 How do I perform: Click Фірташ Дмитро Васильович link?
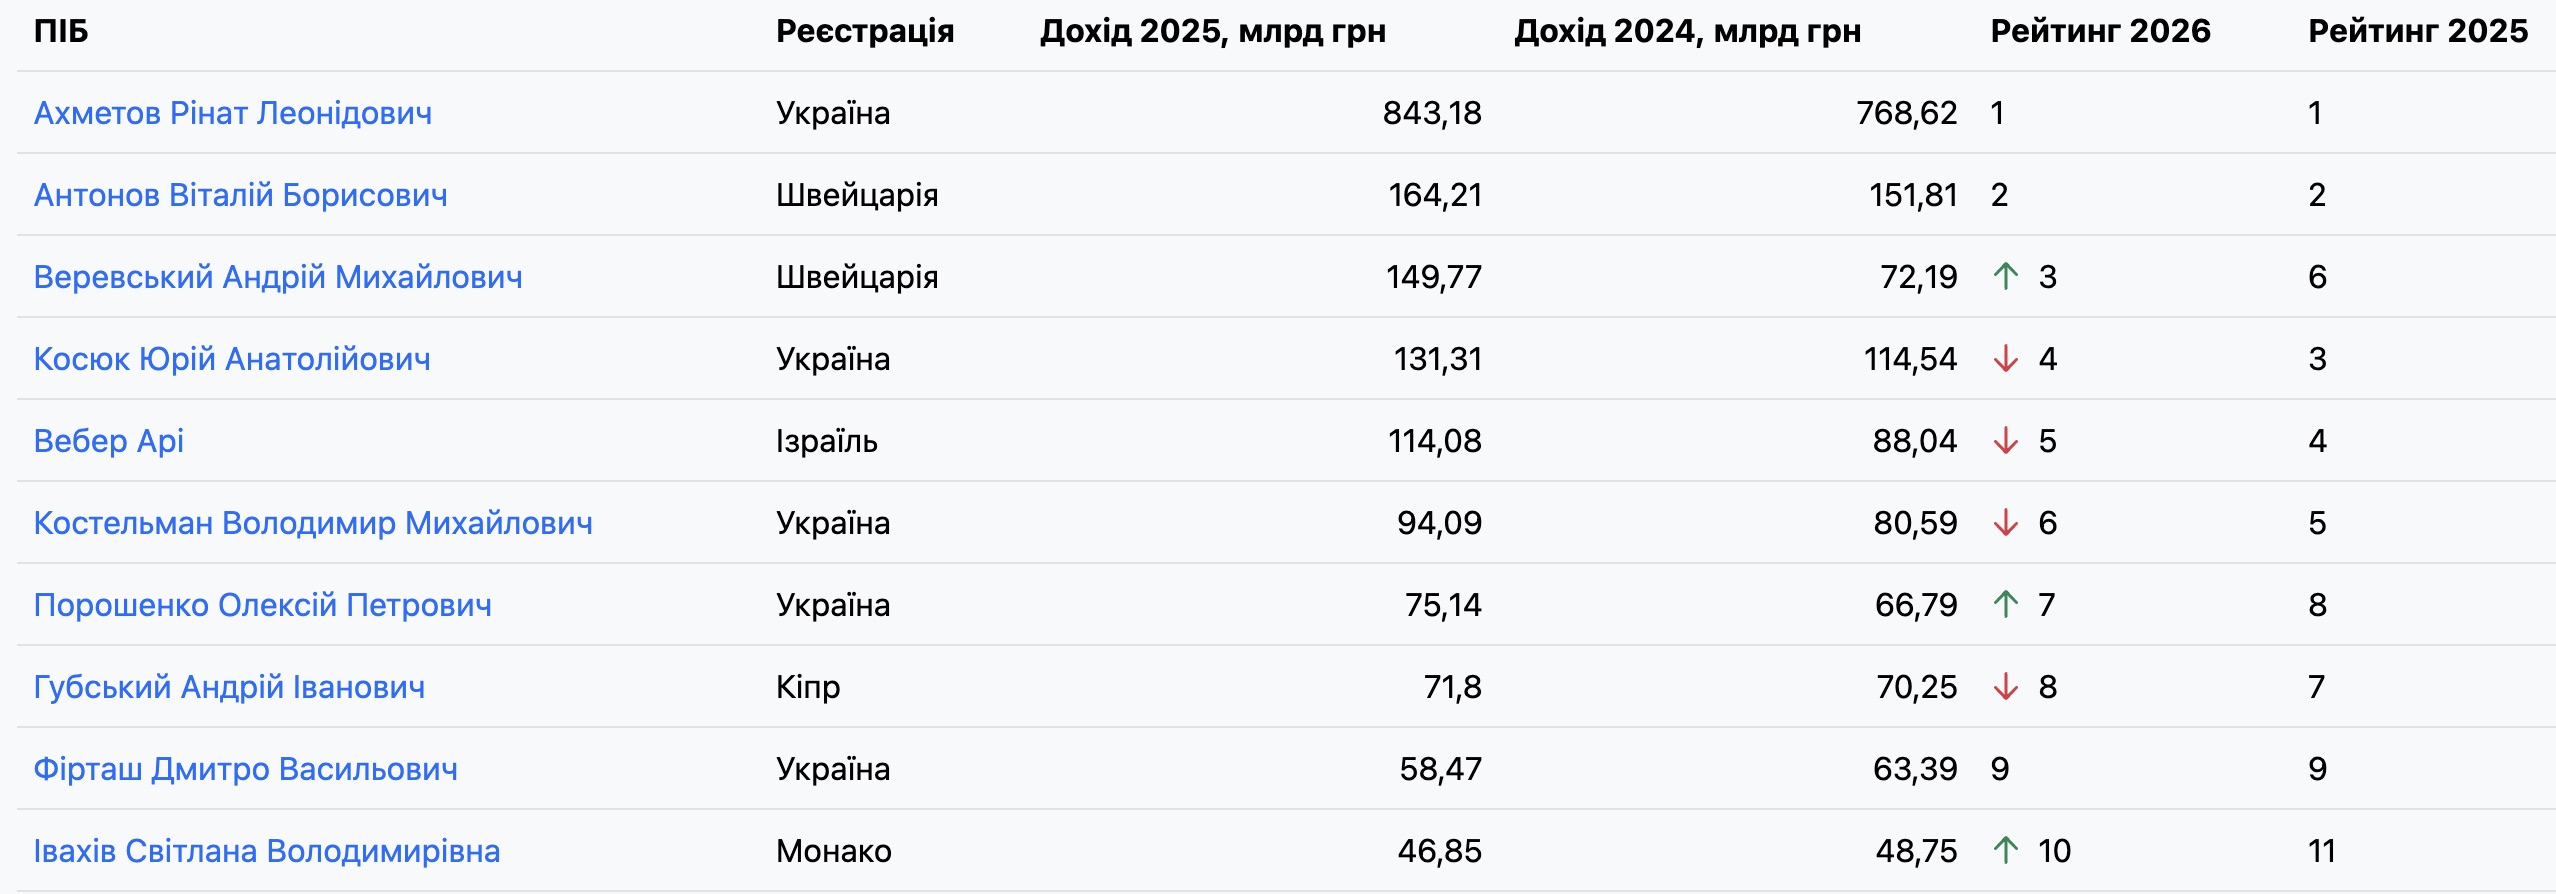pyautogui.click(x=245, y=769)
